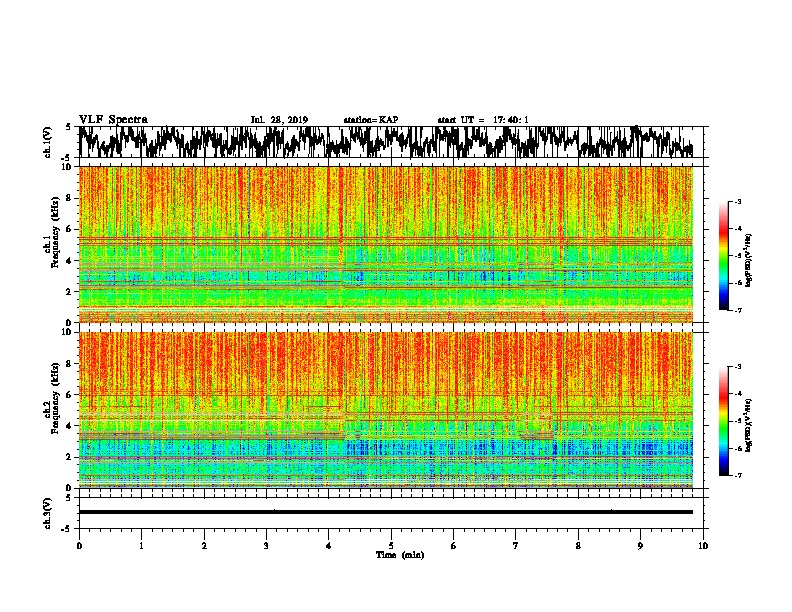The width and height of the screenshot is (792, 612).
Task: Click time axis tick label "0"
Action: 79,546
